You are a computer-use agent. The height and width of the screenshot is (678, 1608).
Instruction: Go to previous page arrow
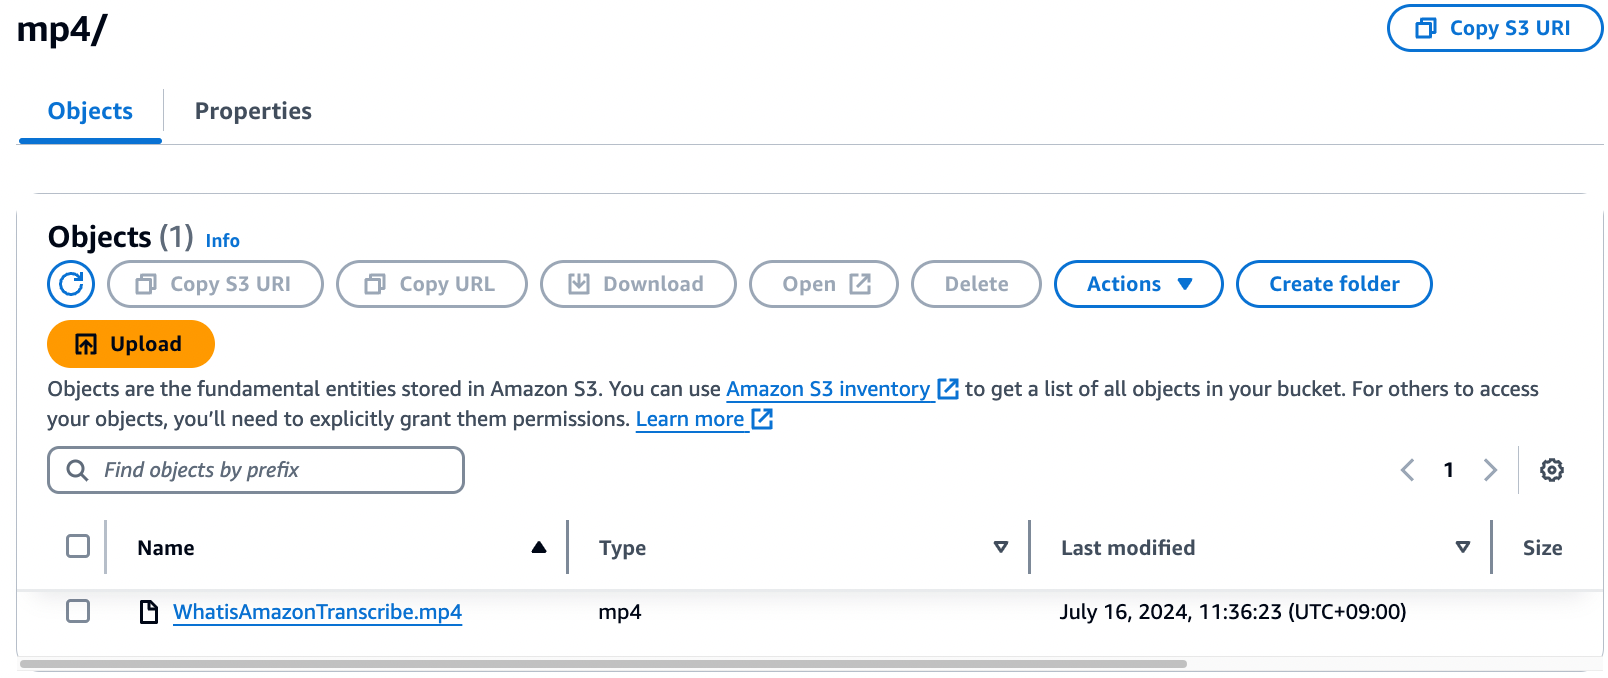1407,470
